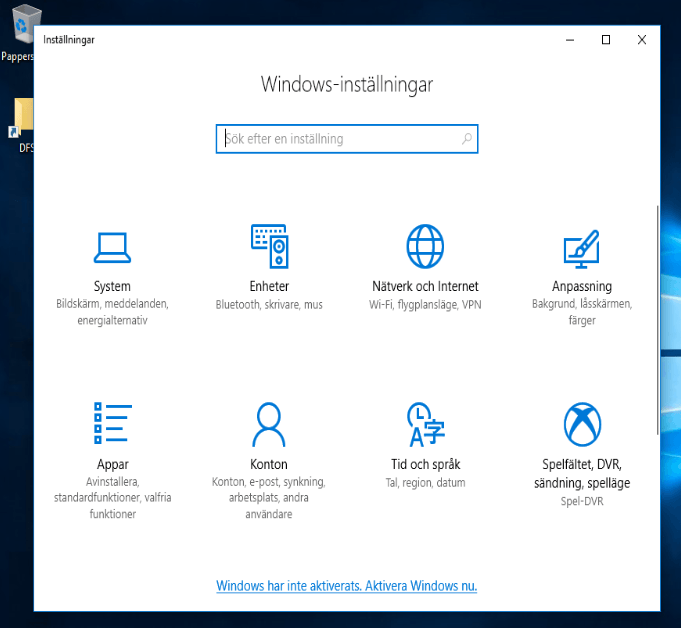
Task: Open the Tid och språk icon
Action: [426, 424]
